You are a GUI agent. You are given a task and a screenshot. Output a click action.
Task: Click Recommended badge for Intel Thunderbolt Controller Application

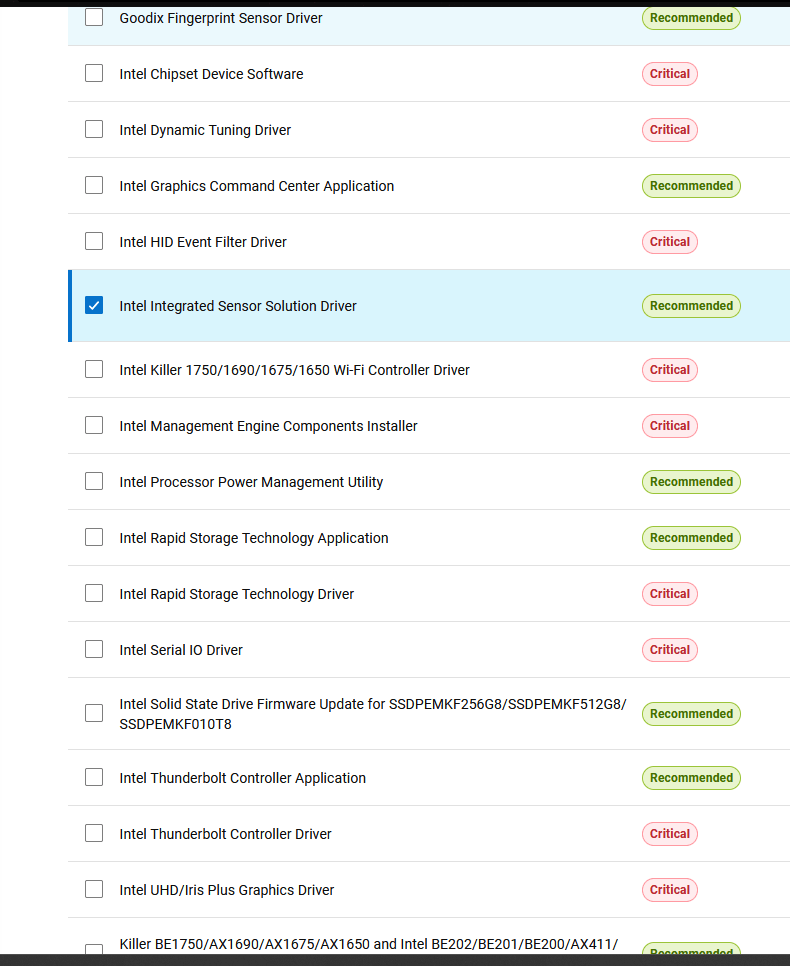pyautogui.click(x=691, y=778)
